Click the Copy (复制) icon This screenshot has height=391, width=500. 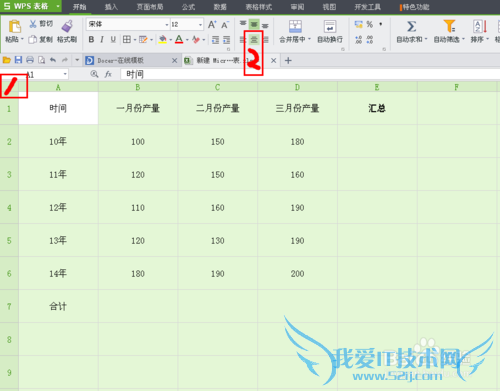32,40
